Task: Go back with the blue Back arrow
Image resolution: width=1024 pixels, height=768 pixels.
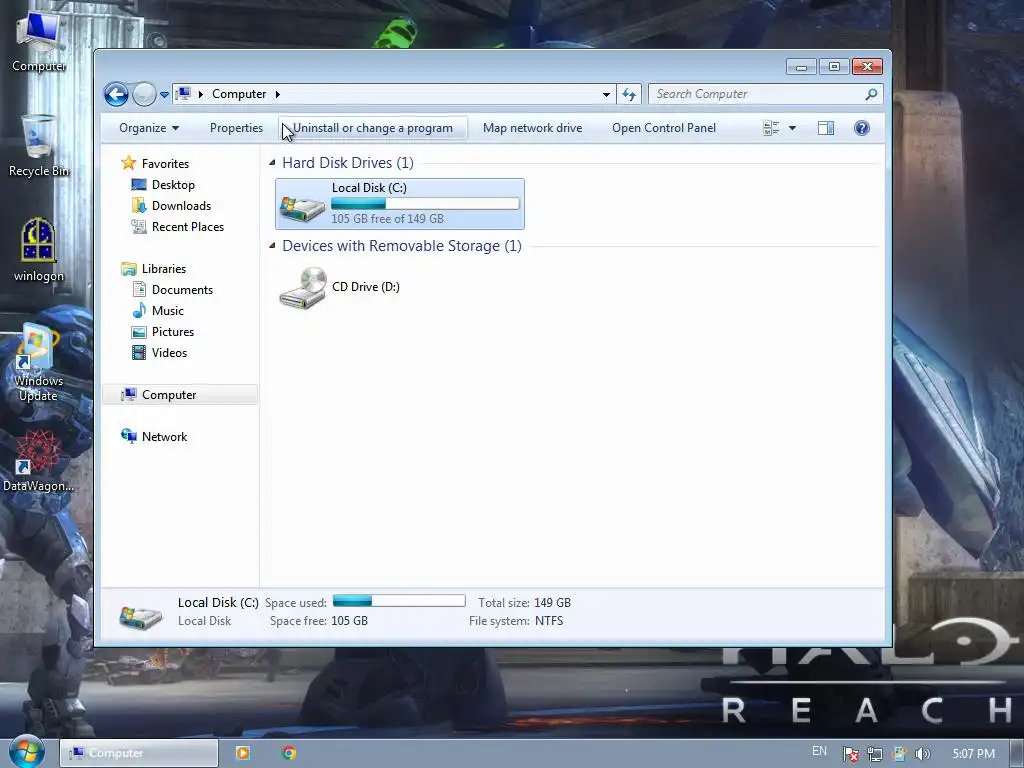Action: pyautogui.click(x=116, y=95)
